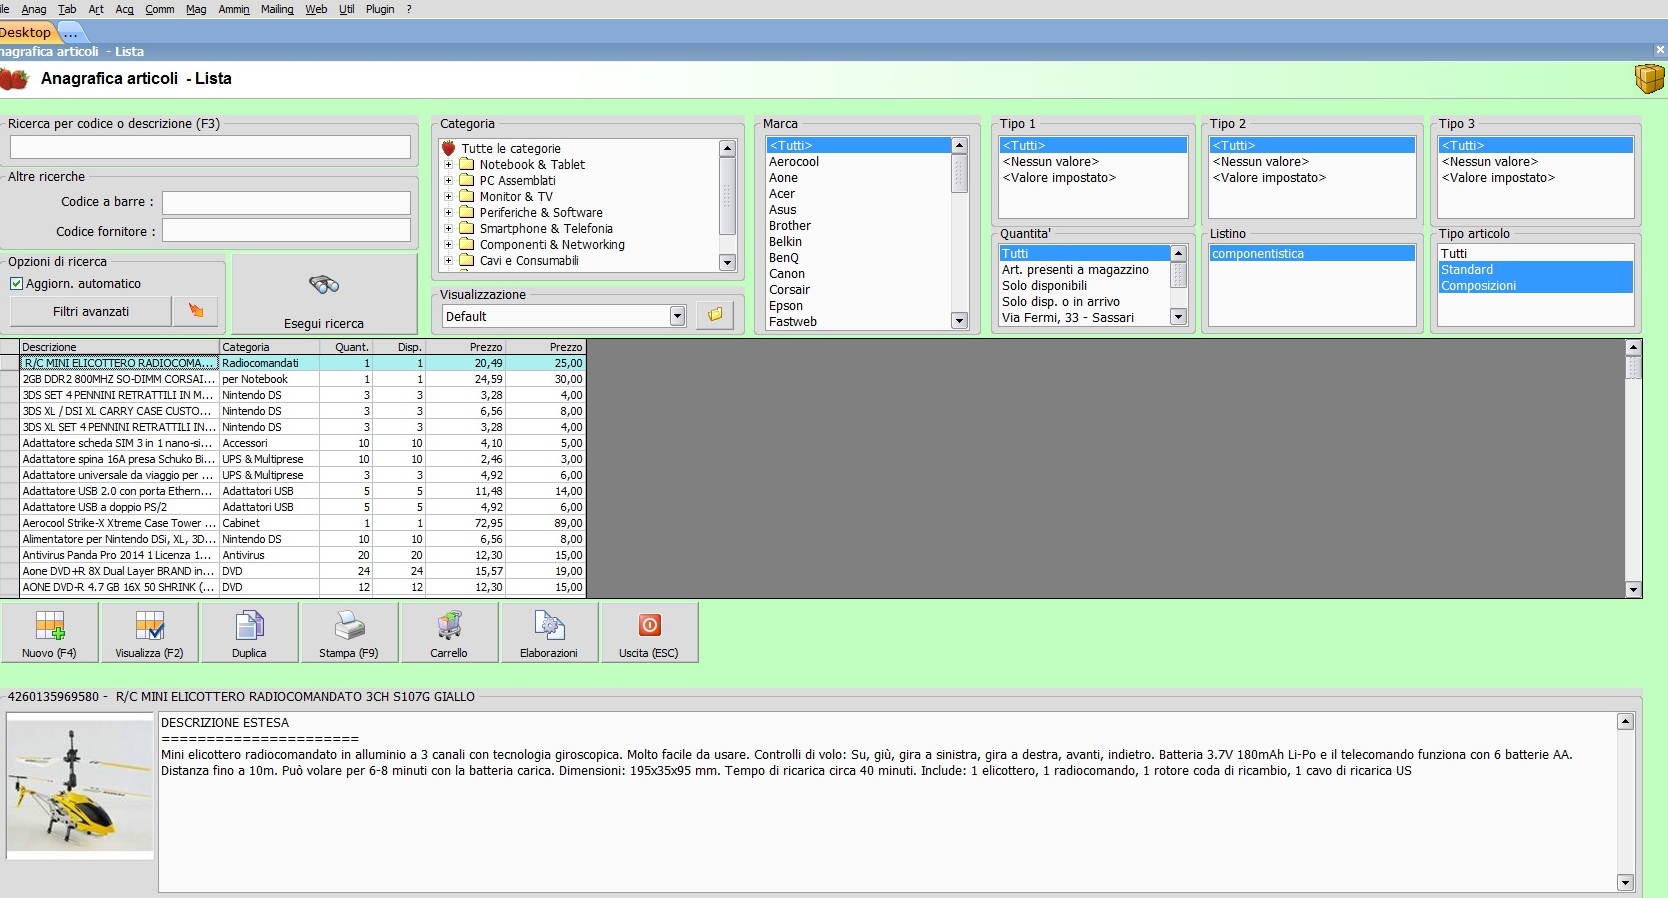This screenshot has height=898, width=1668.
Task: Click the yellow helicopter product thumbnail
Action: (80, 785)
